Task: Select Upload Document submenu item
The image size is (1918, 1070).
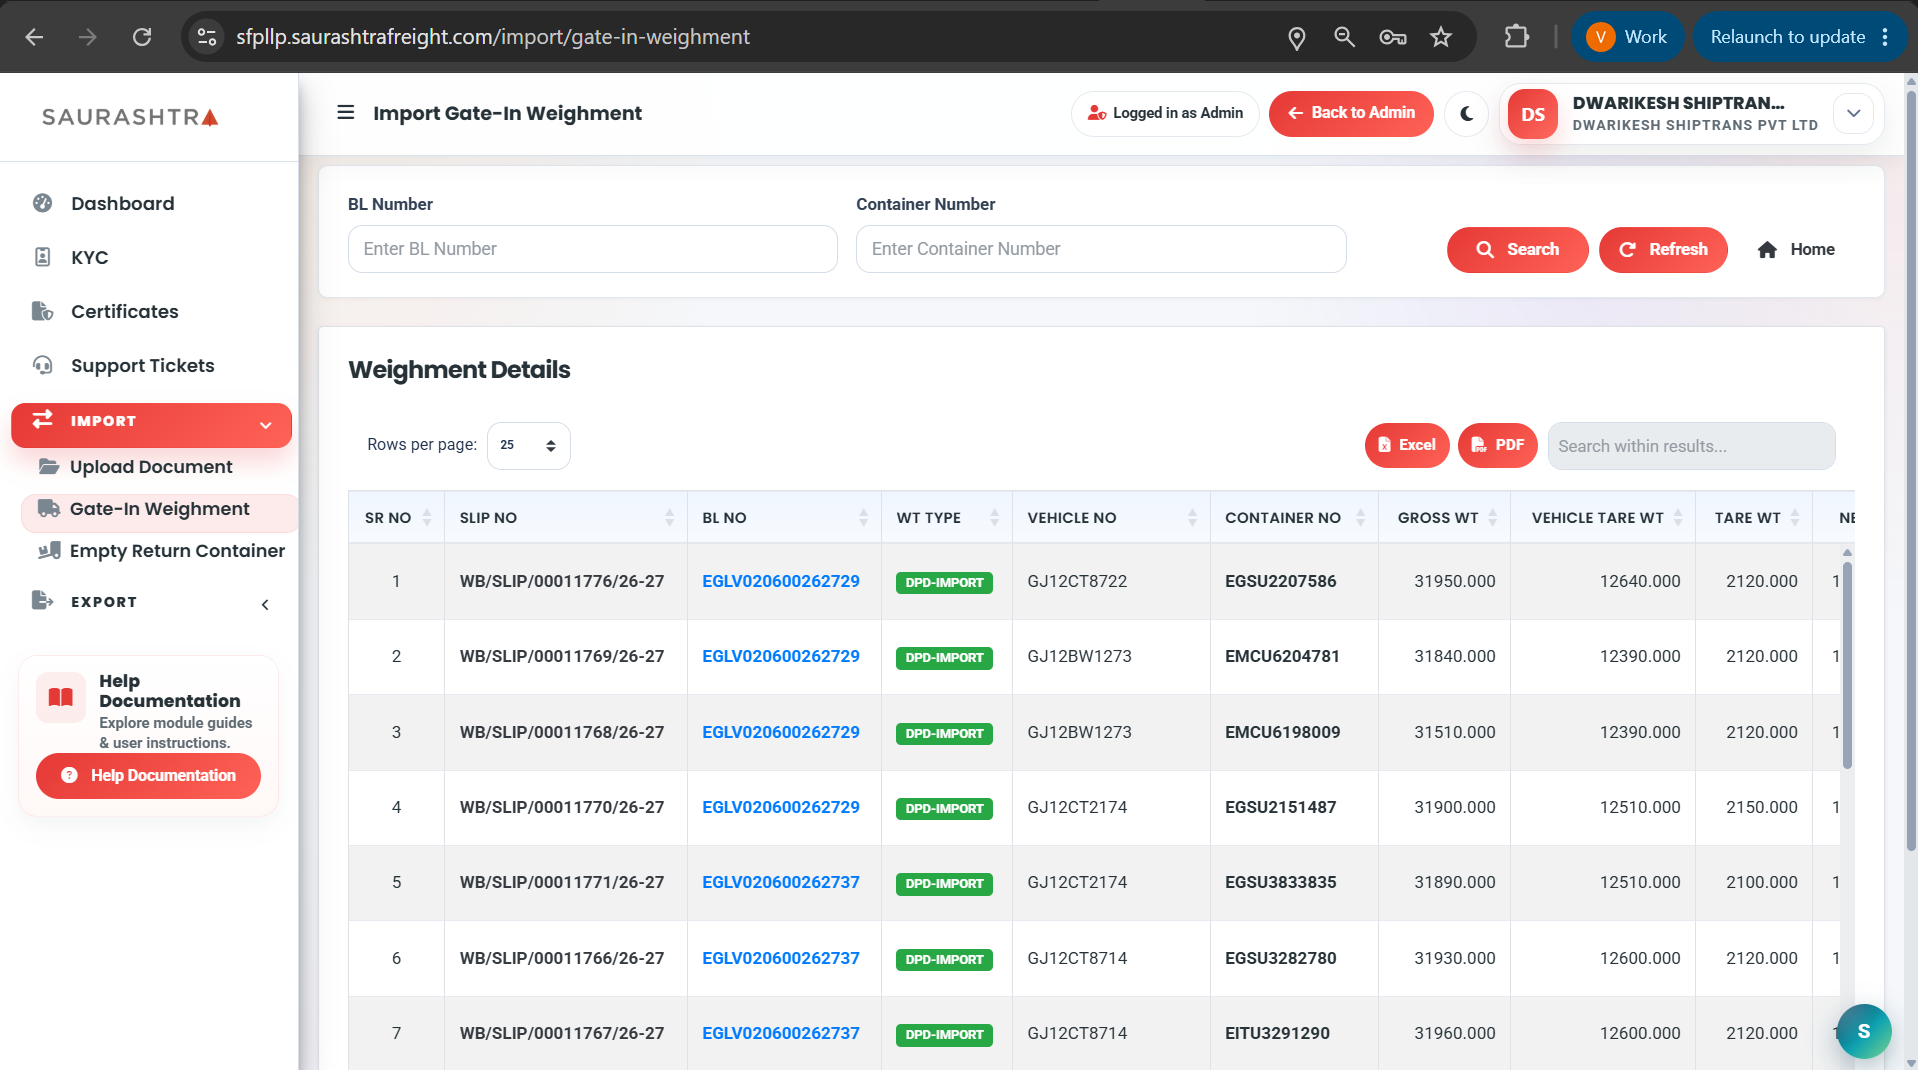Action: (151, 466)
